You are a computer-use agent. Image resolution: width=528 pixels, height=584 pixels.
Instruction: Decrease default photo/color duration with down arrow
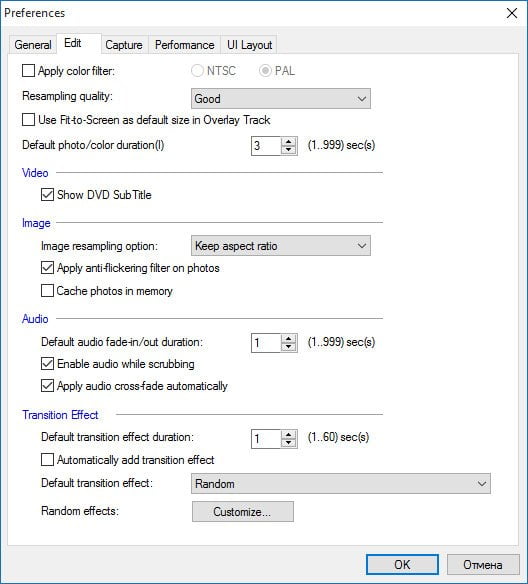[289, 150]
